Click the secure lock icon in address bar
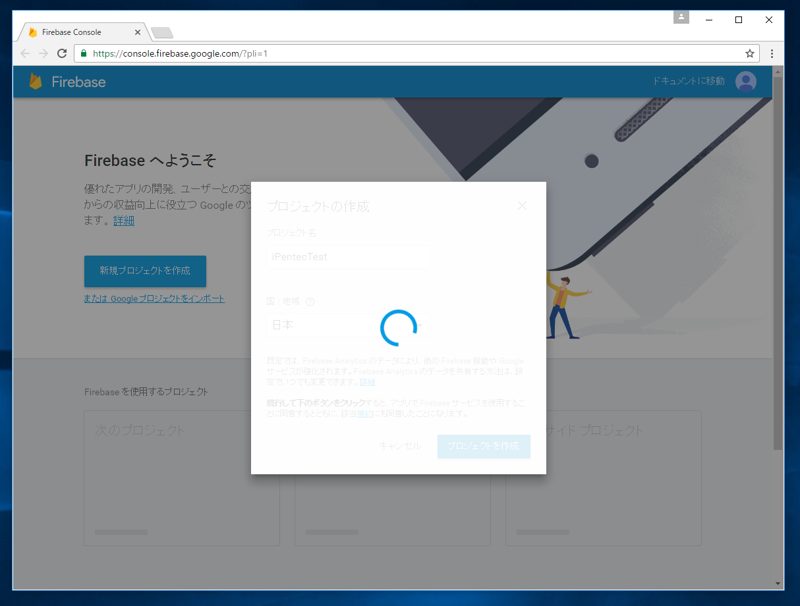Screen dimensions: 800x606 [84, 54]
